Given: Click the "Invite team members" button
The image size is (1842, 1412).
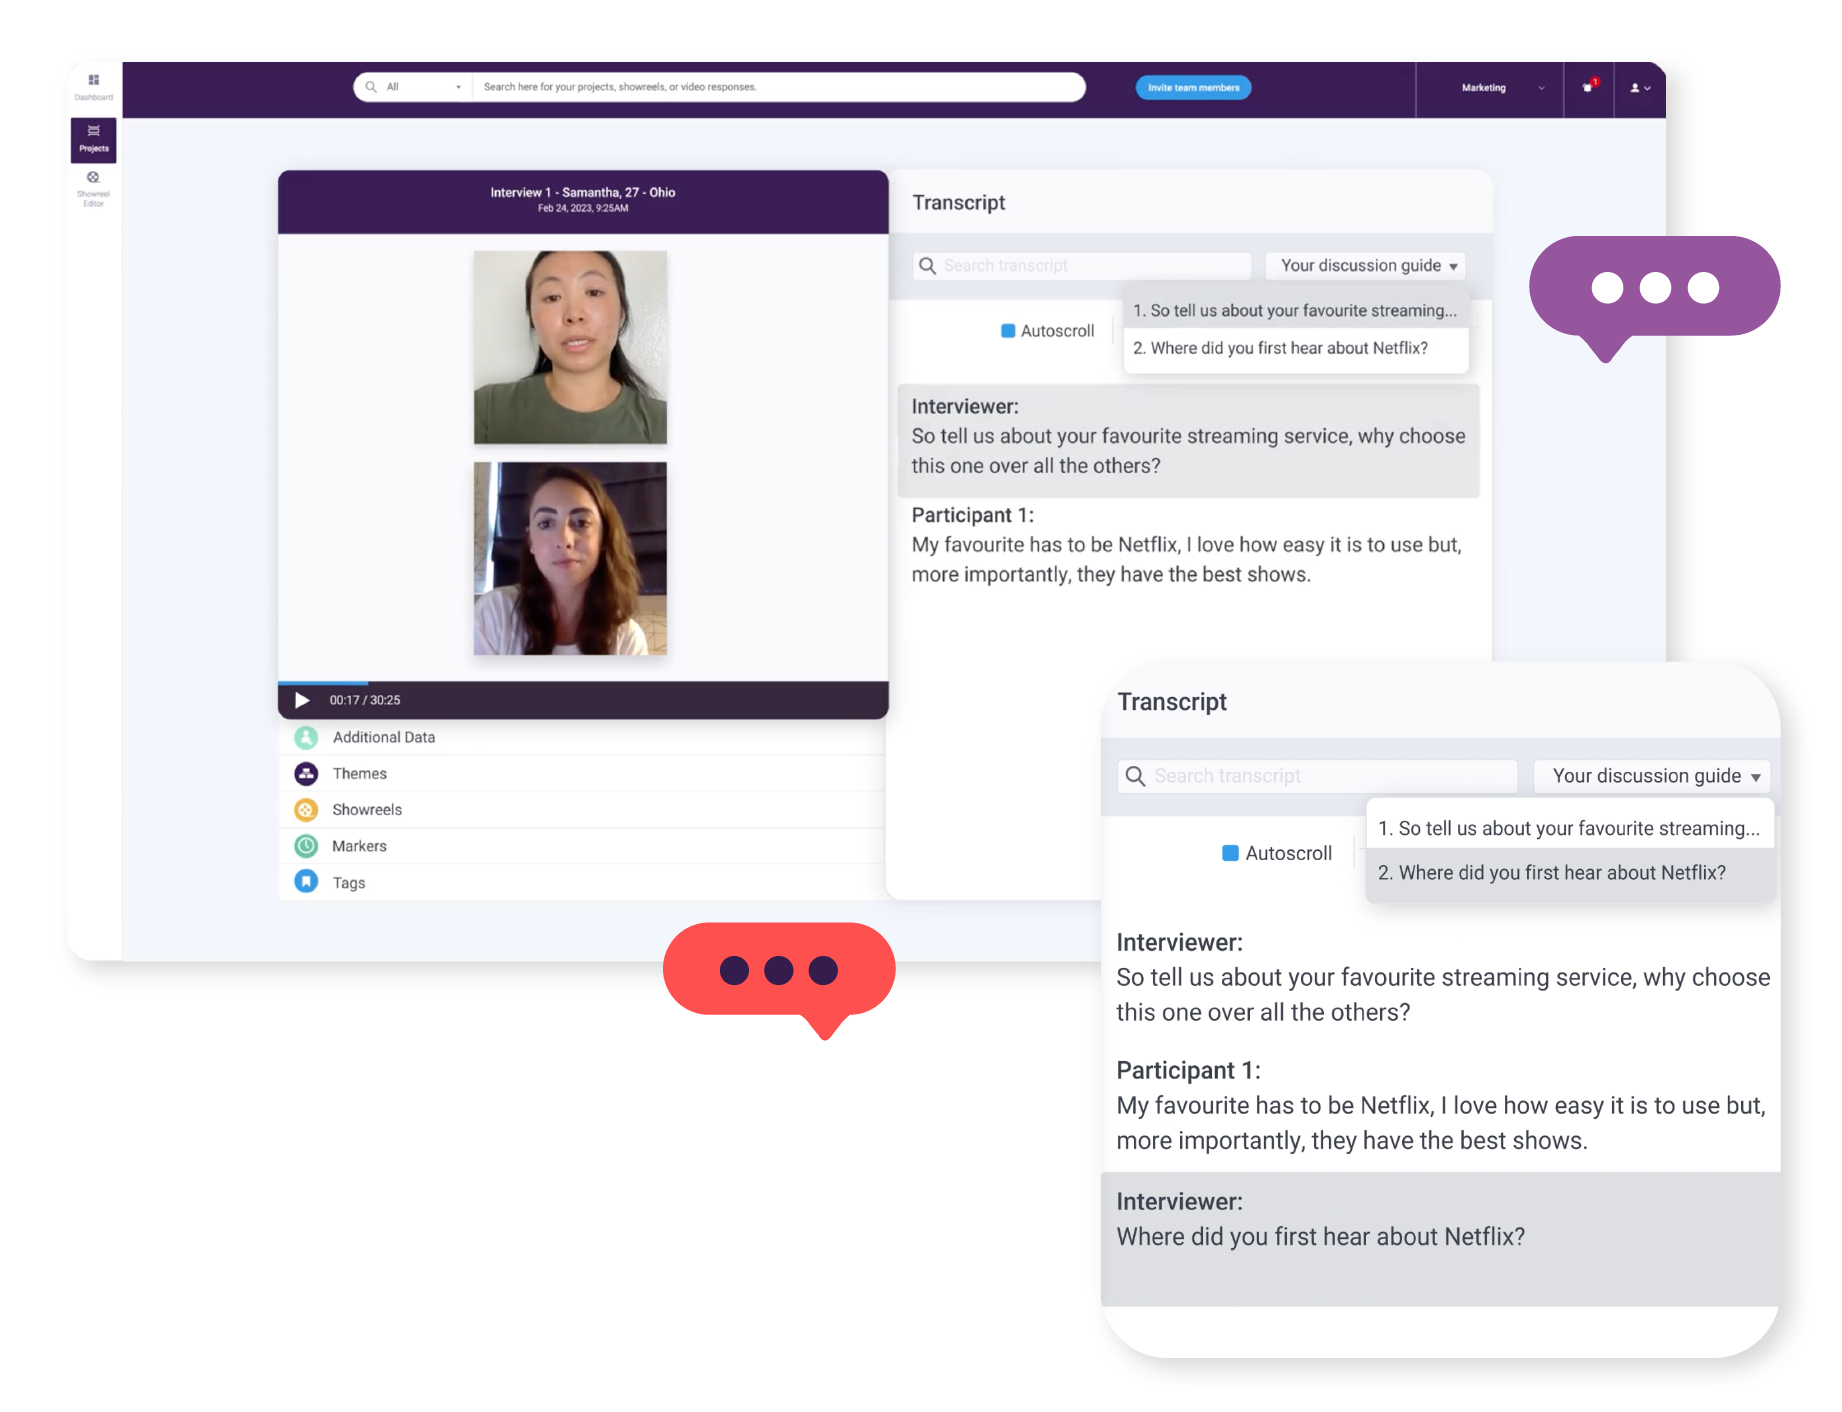Looking at the screenshot, I should [1192, 87].
